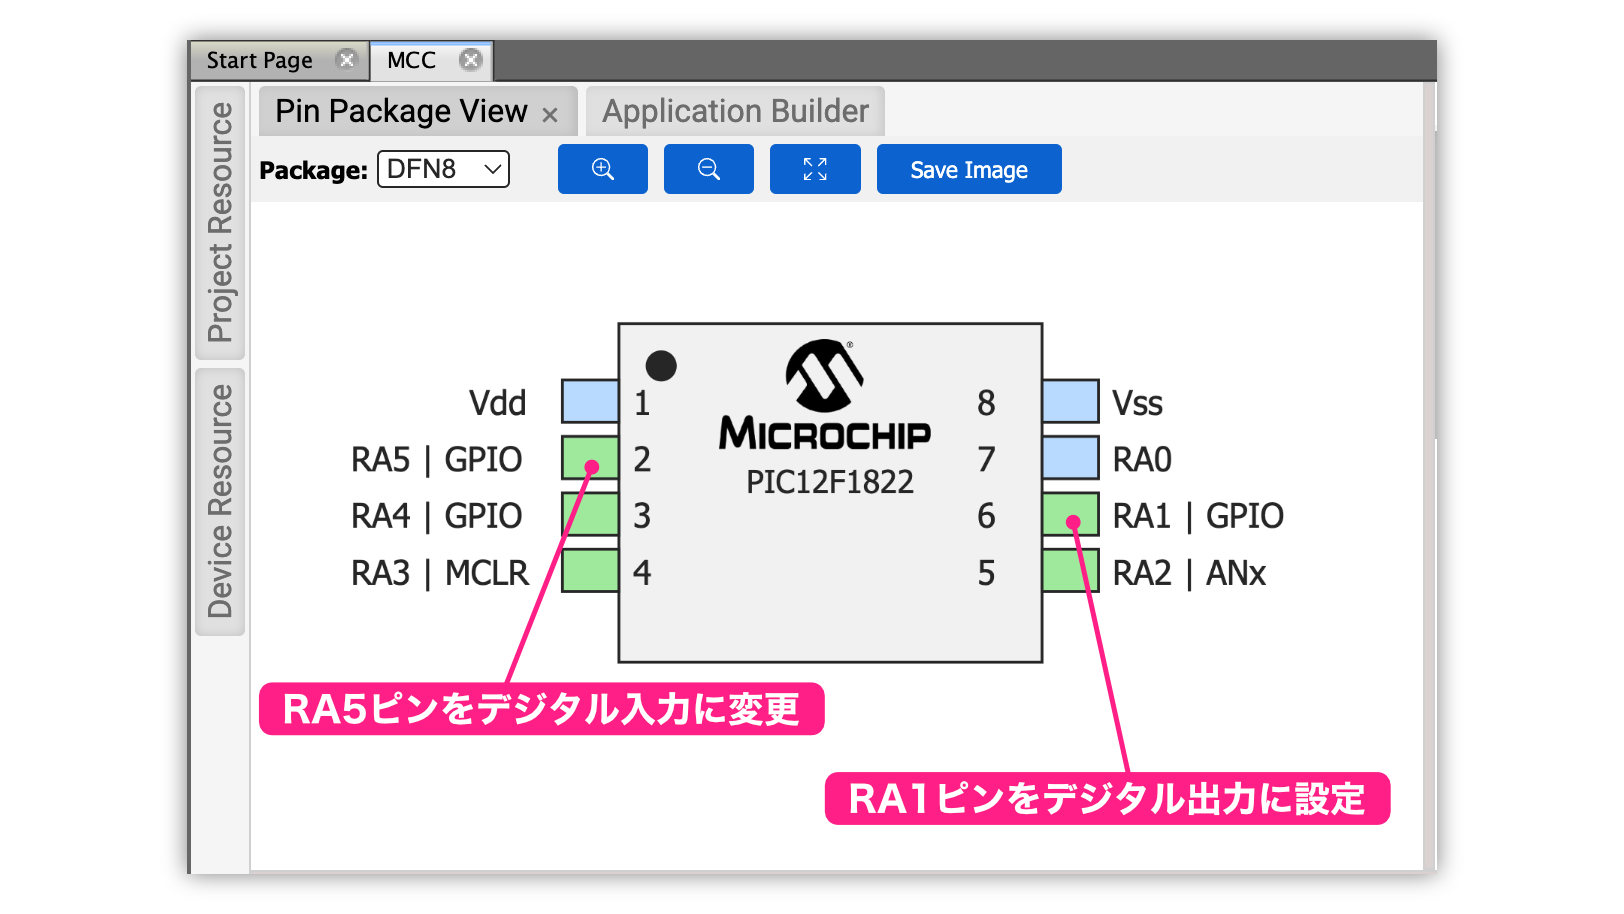Image resolution: width=1624 pixels, height=914 pixels.
Task: Open the Package DFN8 dropdown
Action: (443, 169)
